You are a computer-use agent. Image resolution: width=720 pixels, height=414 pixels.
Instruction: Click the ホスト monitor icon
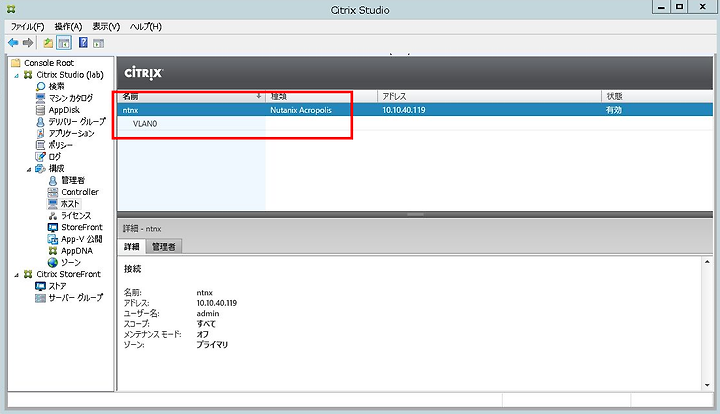point(53,204)
